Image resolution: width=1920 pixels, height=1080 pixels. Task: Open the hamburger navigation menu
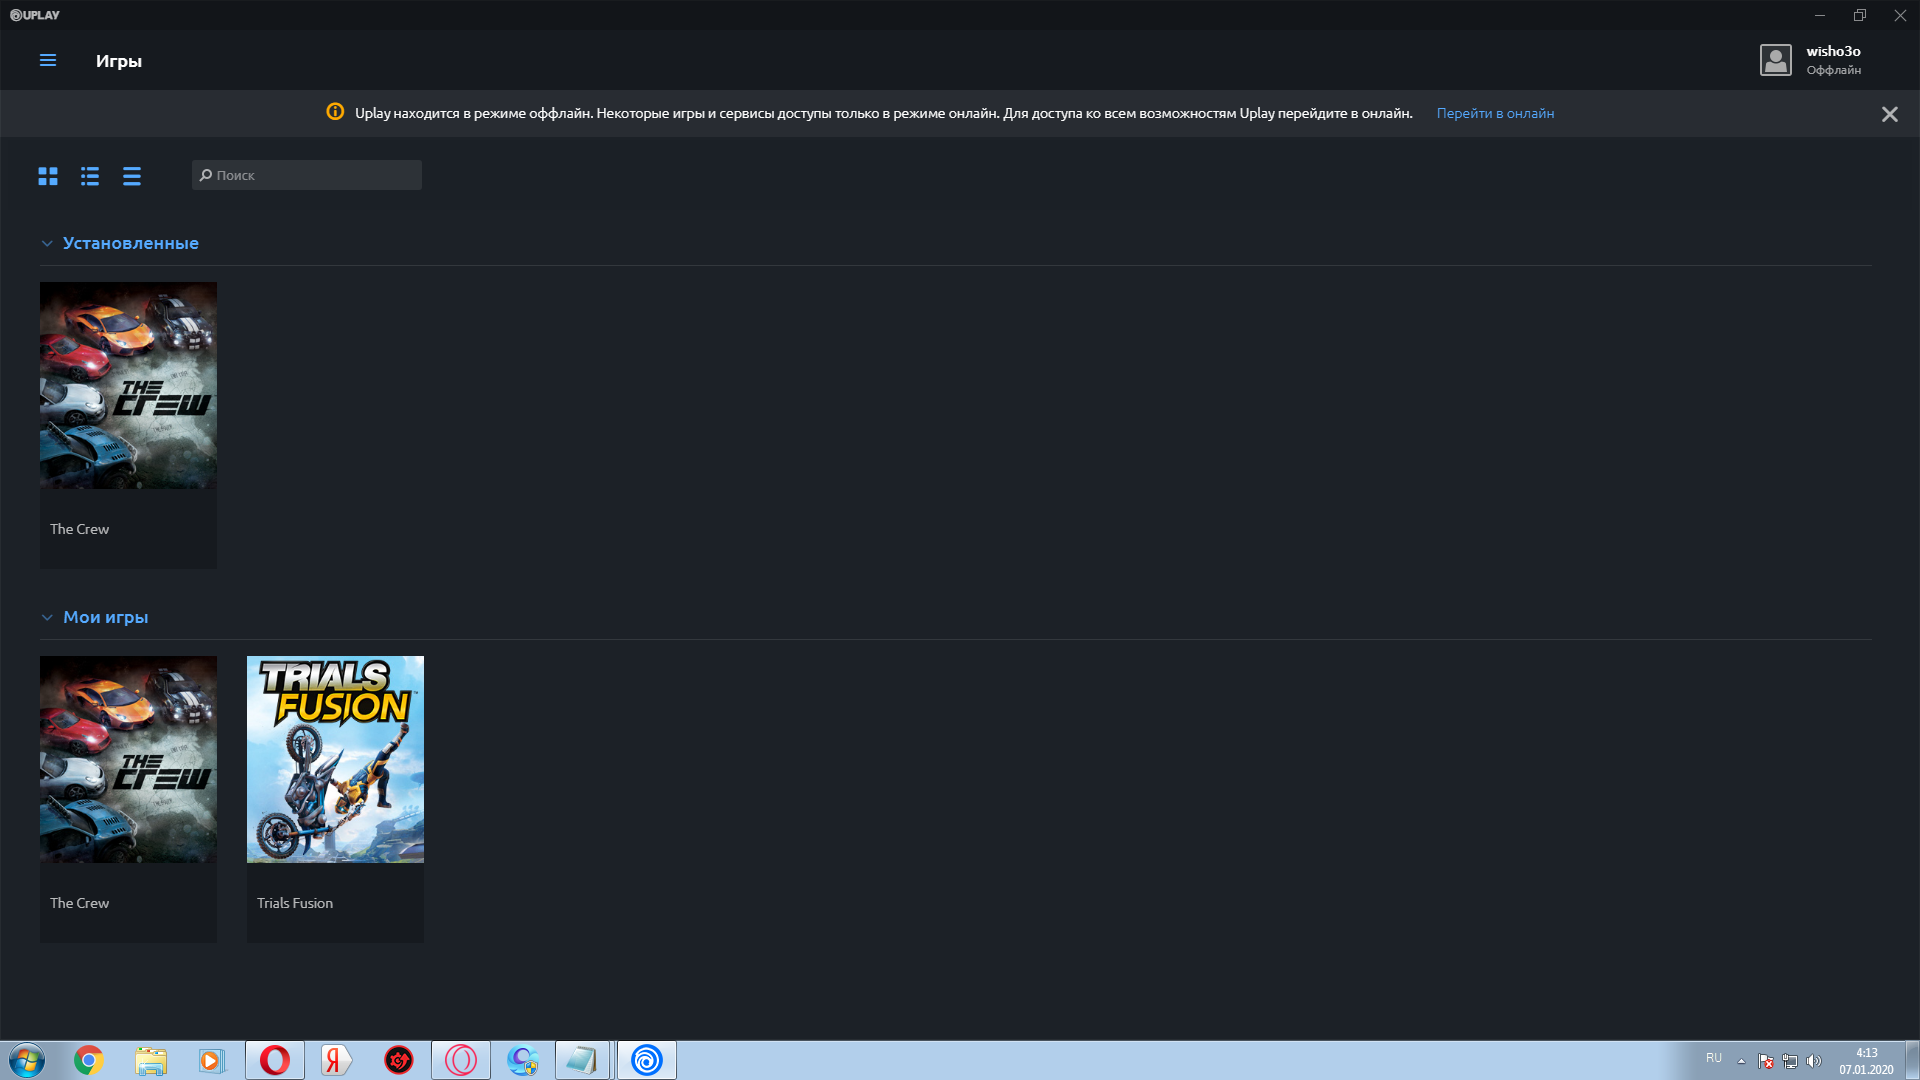click(47, 61)
